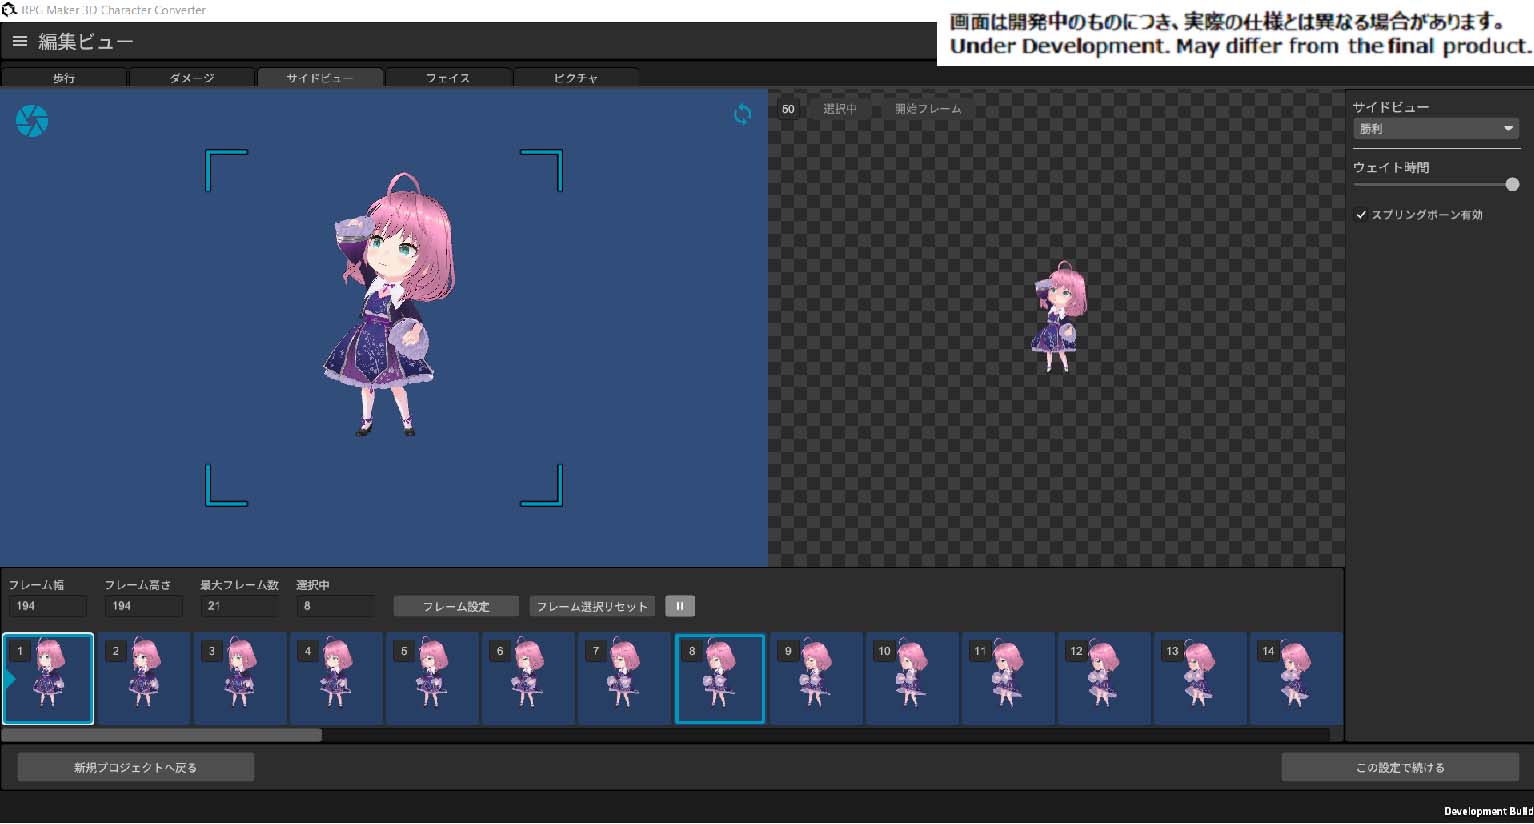The image size is (1534, 824).
Task: Open the フェイス tab
Action: [x=448, y=78]
